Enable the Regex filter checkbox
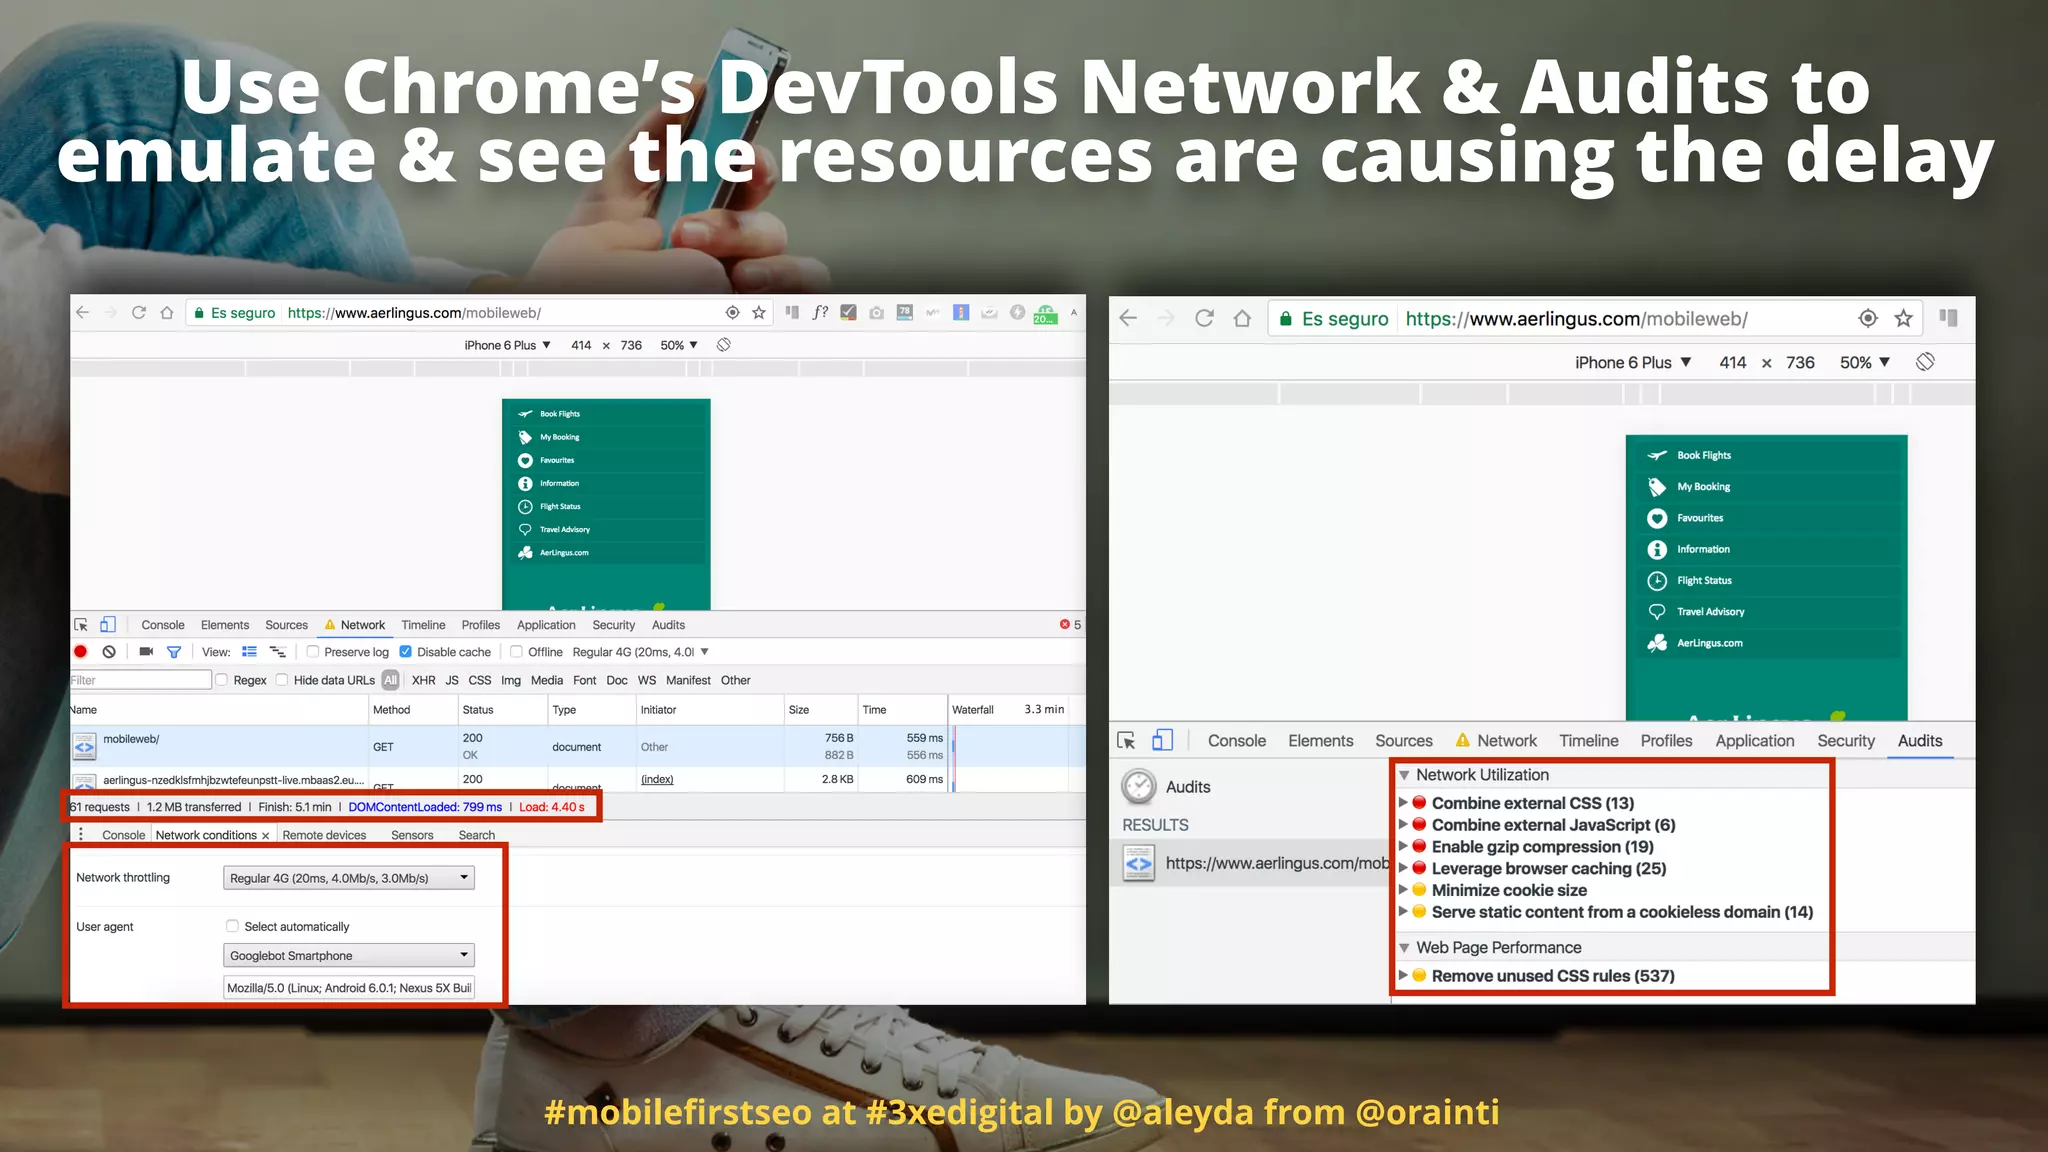This screenshot has height=1152, width=2048. coord(222,680)
